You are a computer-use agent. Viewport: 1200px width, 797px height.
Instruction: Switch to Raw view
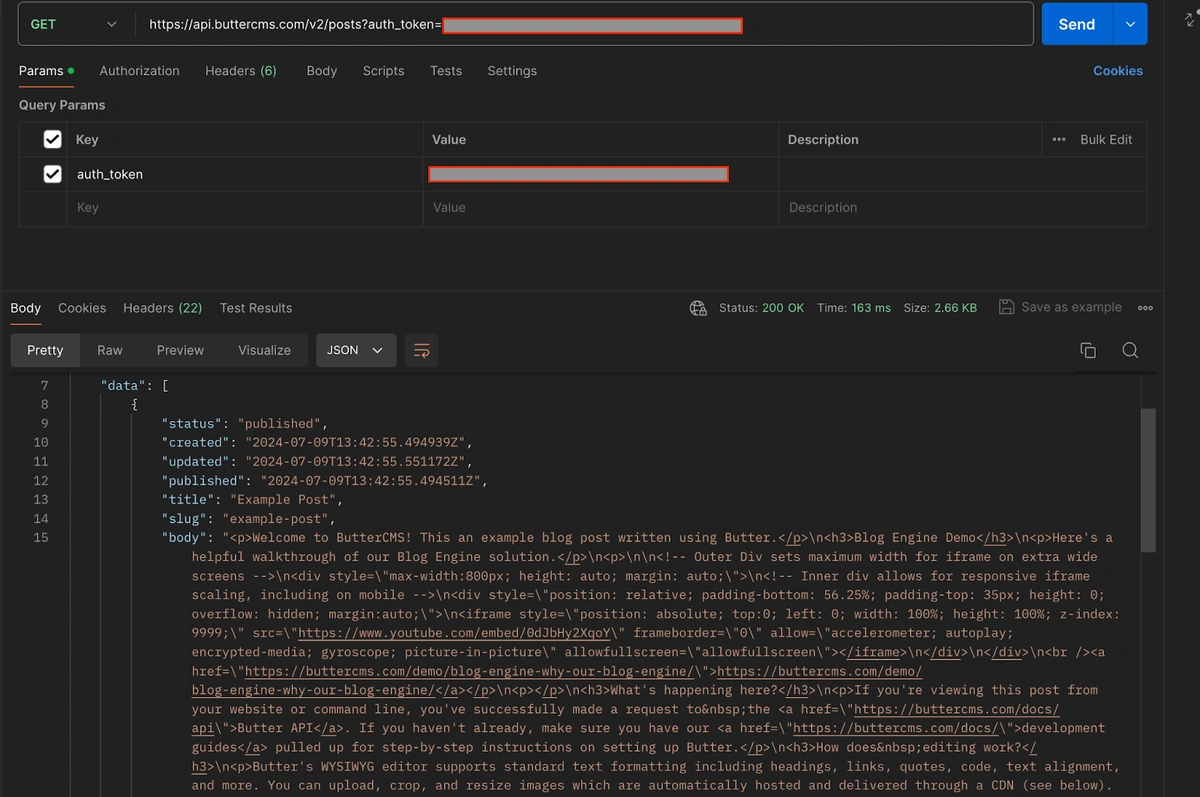110,350
